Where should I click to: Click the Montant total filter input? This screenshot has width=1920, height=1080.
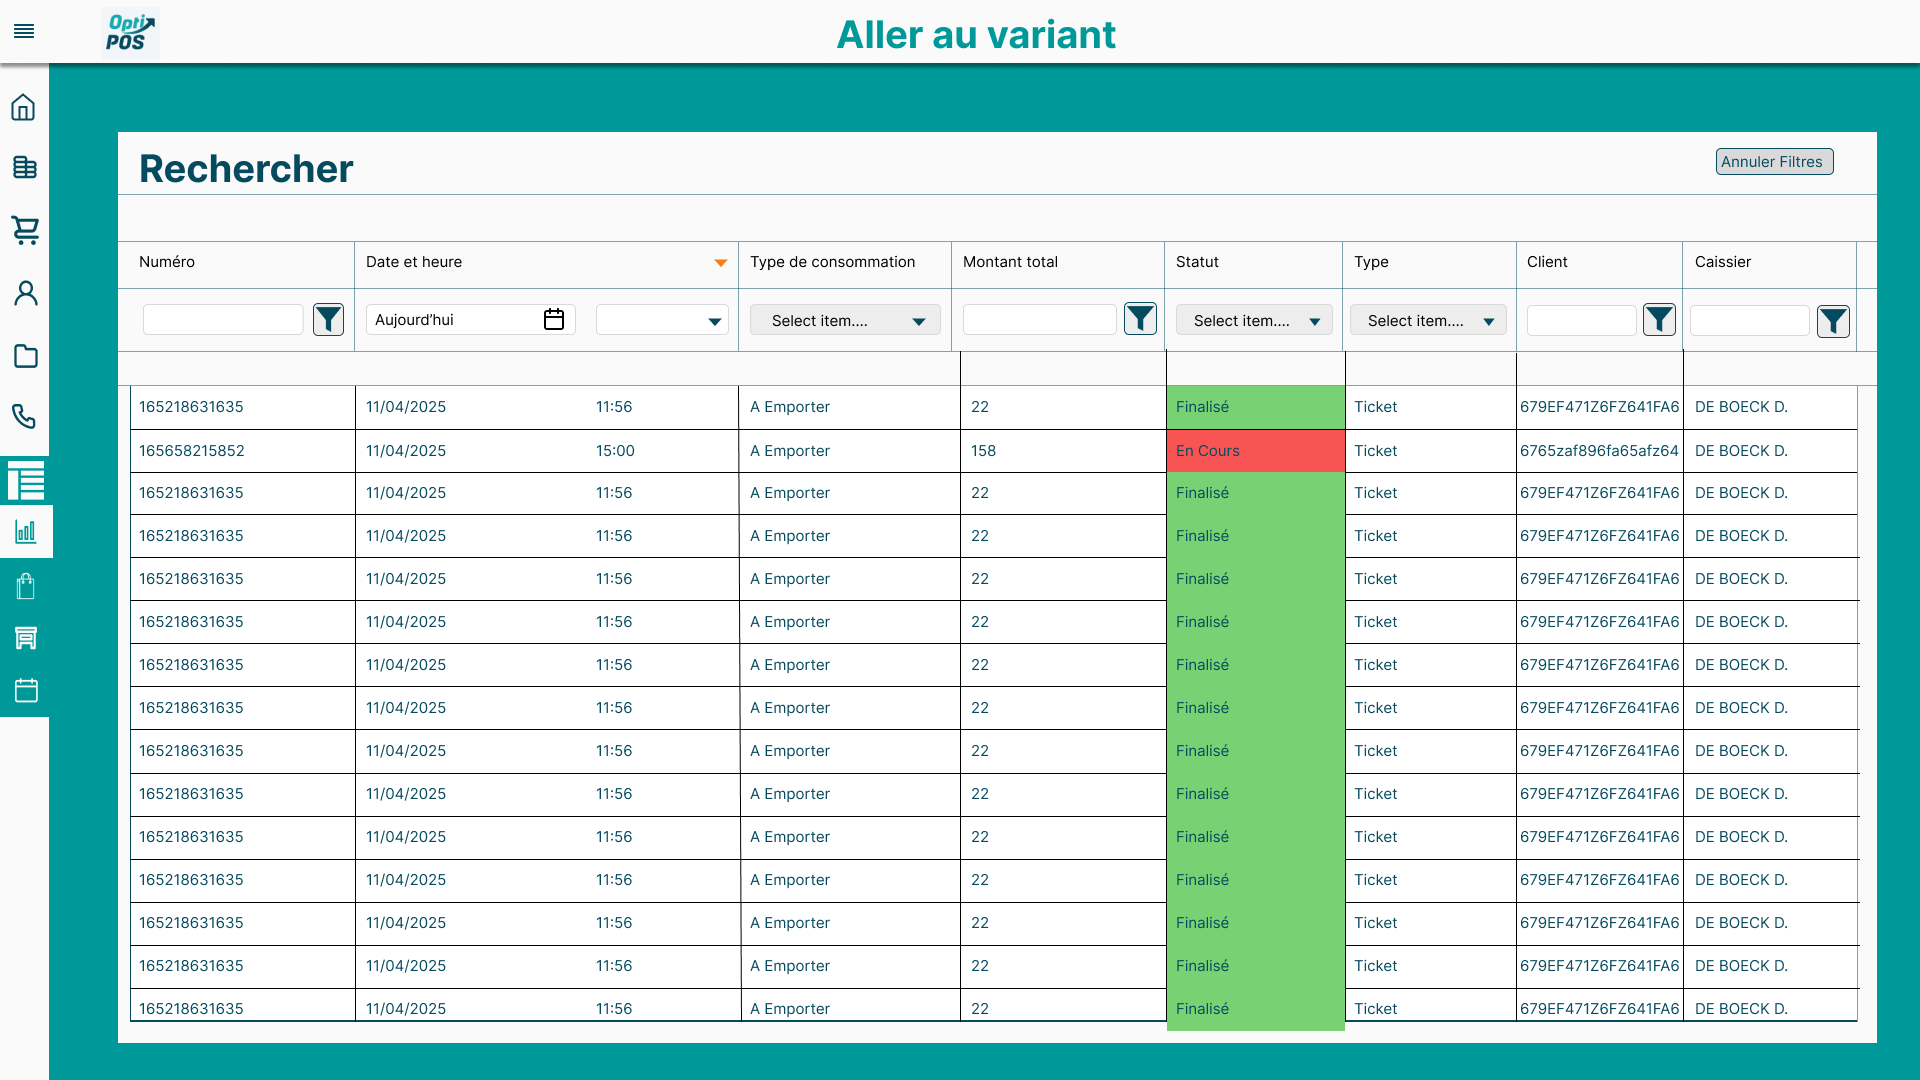pyautogui.click(x=1039, y=320)
